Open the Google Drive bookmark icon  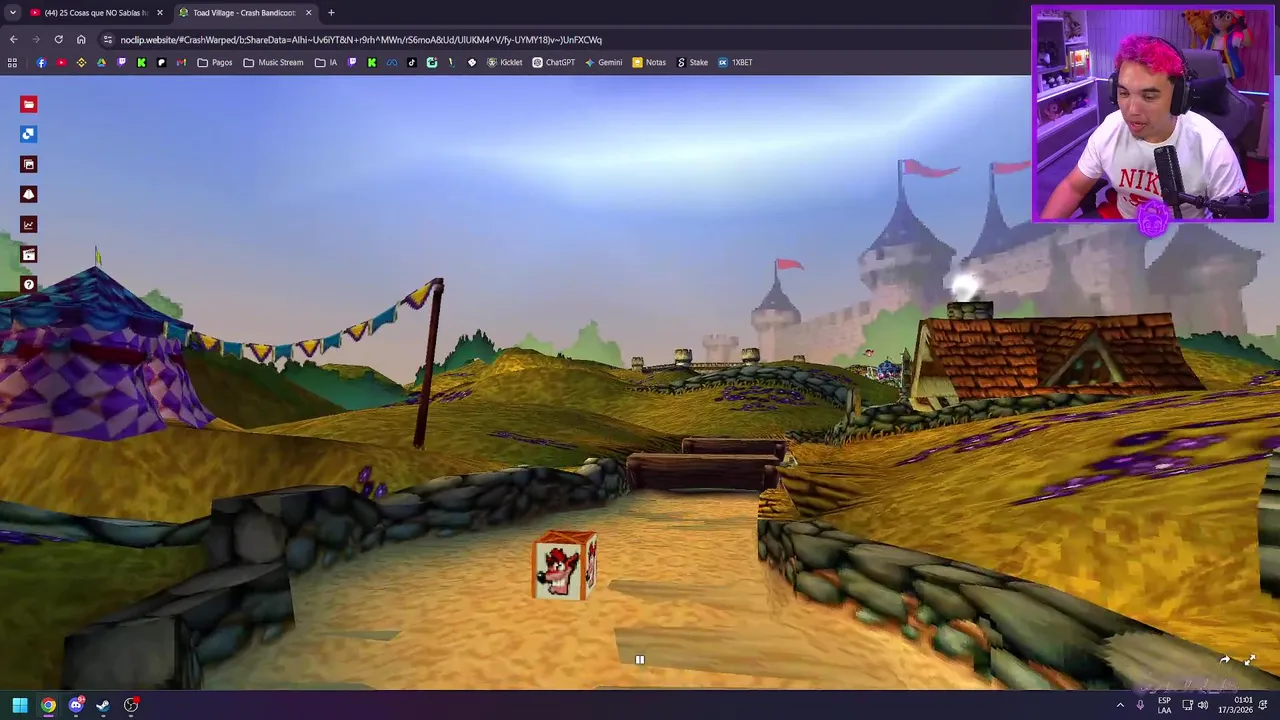[x=101, y=62]
